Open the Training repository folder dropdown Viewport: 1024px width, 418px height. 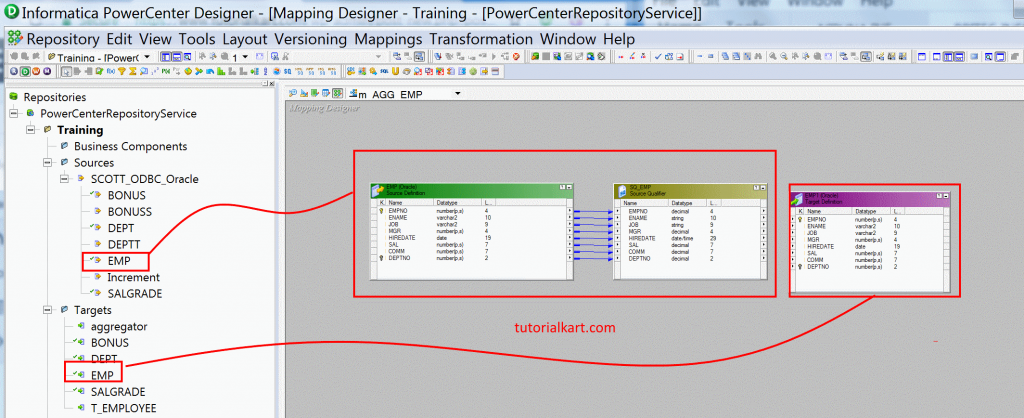coord(147,57)
